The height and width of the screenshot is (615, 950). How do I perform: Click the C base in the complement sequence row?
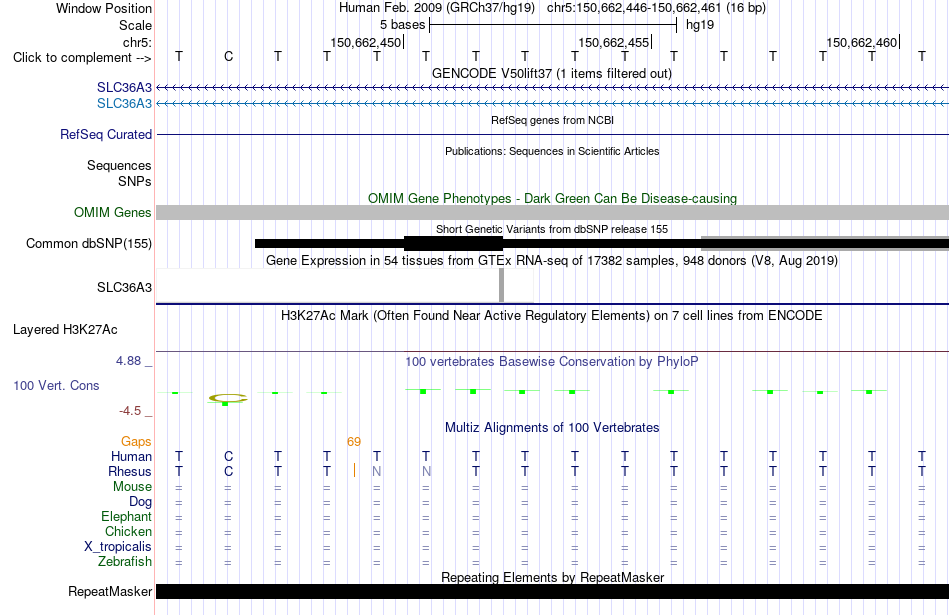[228, 56]
